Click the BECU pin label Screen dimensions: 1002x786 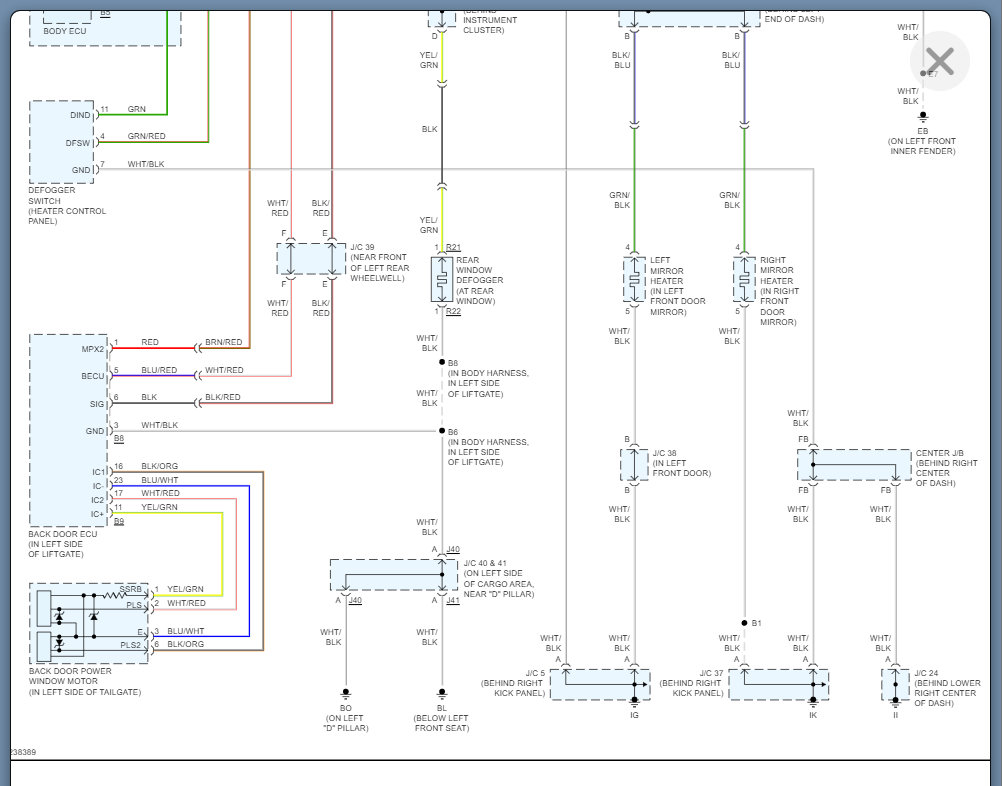[92, 376]
